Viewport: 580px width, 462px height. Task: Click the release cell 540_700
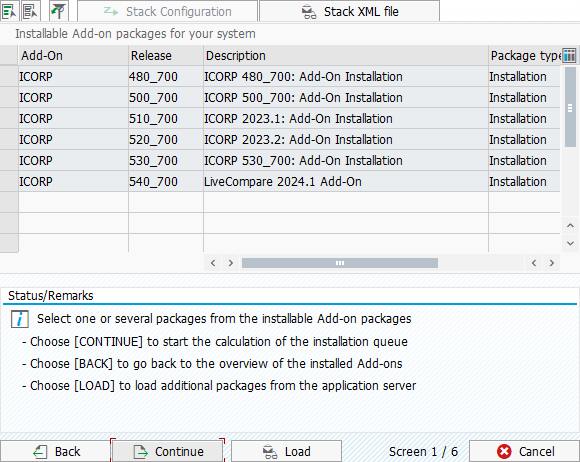click(166, 182)
